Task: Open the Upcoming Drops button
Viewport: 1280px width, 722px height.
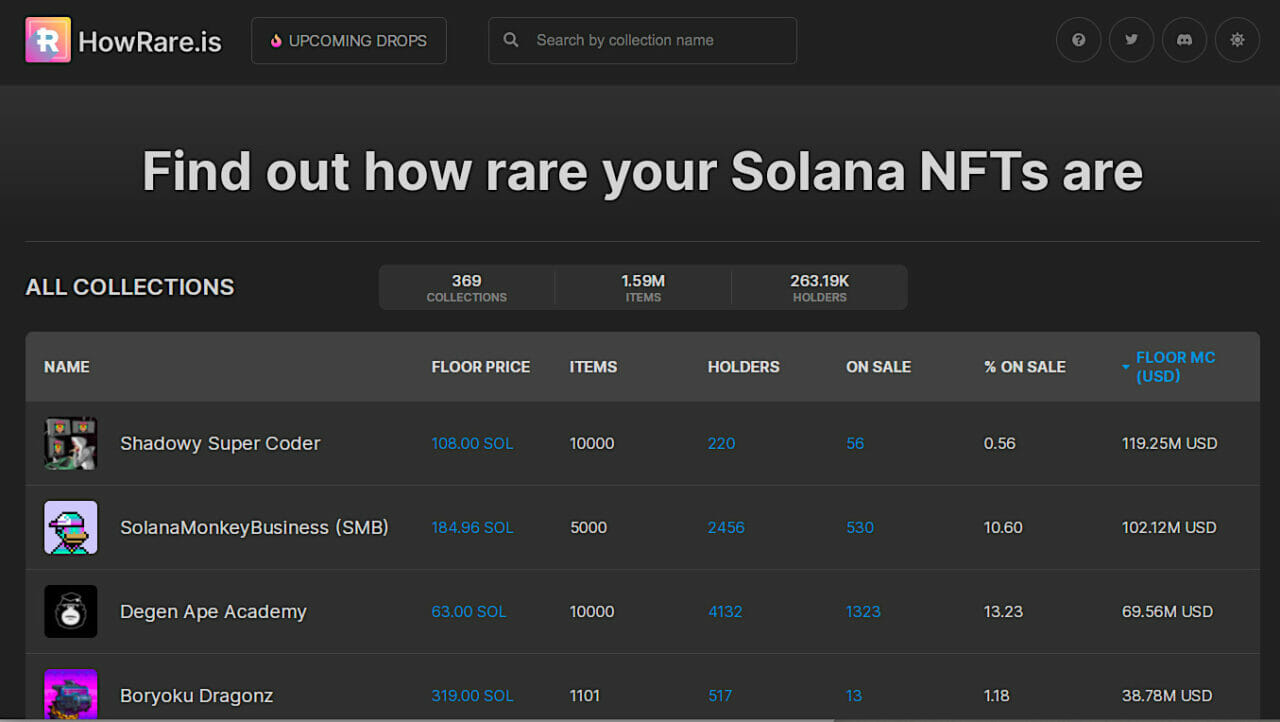Action: [x=348, y=41]
